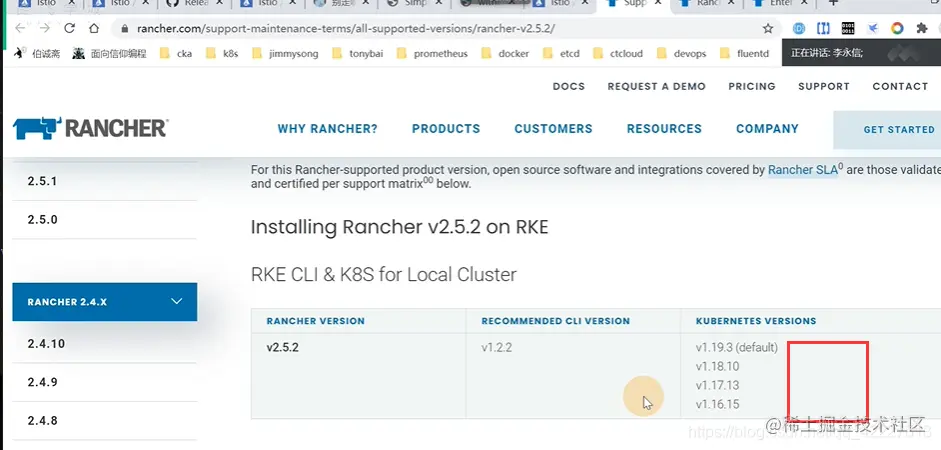Viewport: 941px width, 450px height.
Task: Open the prometheus bookmark folder
Action: click(431, 53)
